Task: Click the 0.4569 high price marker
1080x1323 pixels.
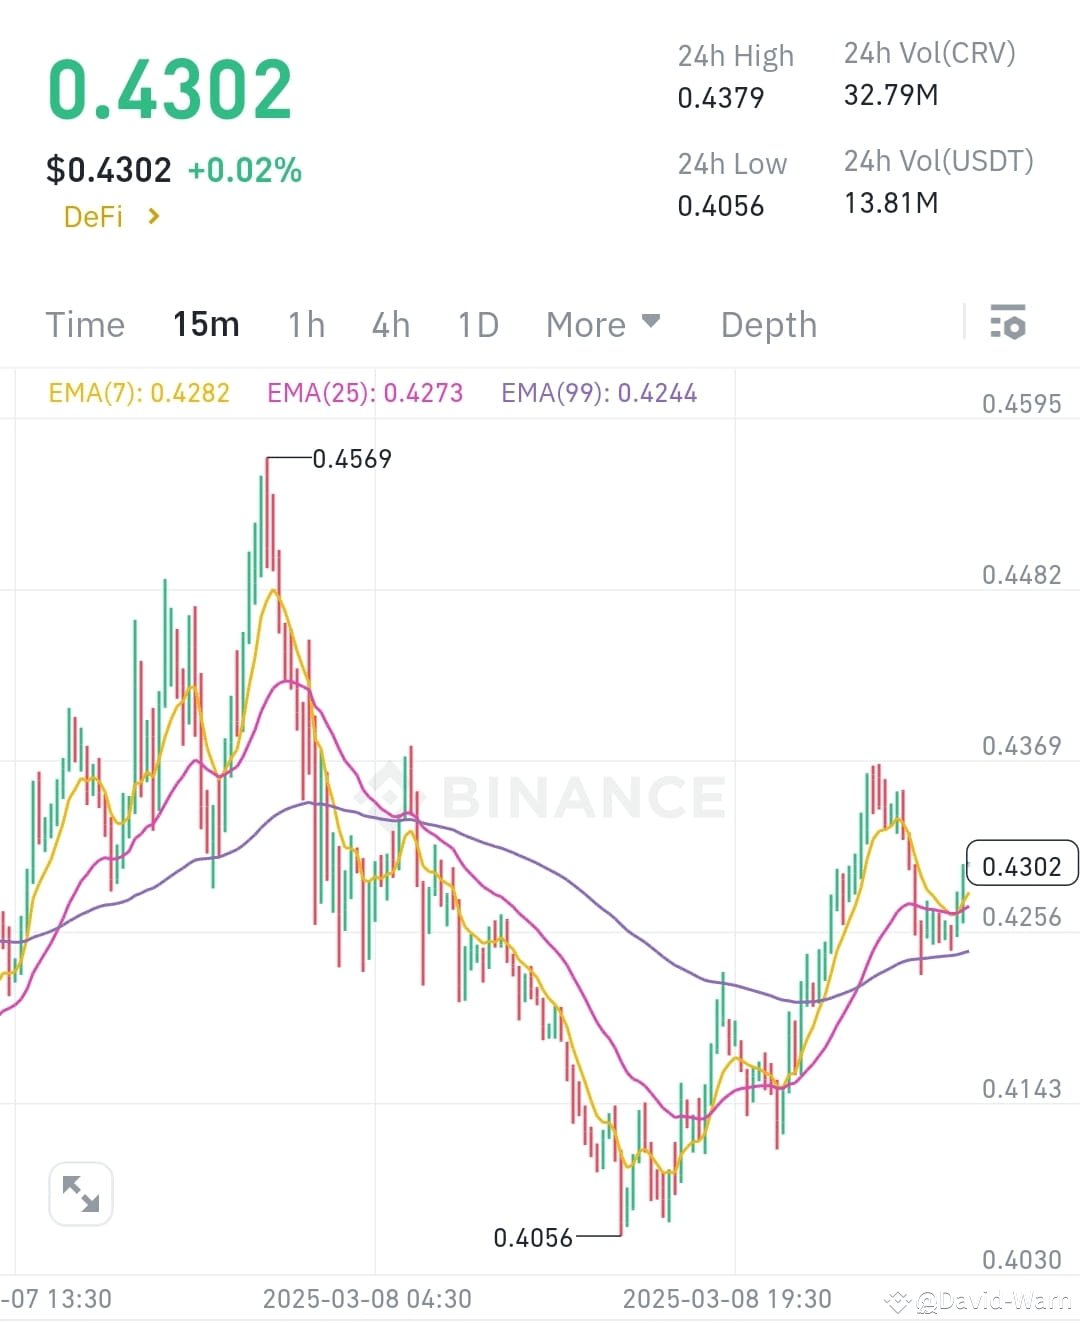Action: tap(351, 458)
